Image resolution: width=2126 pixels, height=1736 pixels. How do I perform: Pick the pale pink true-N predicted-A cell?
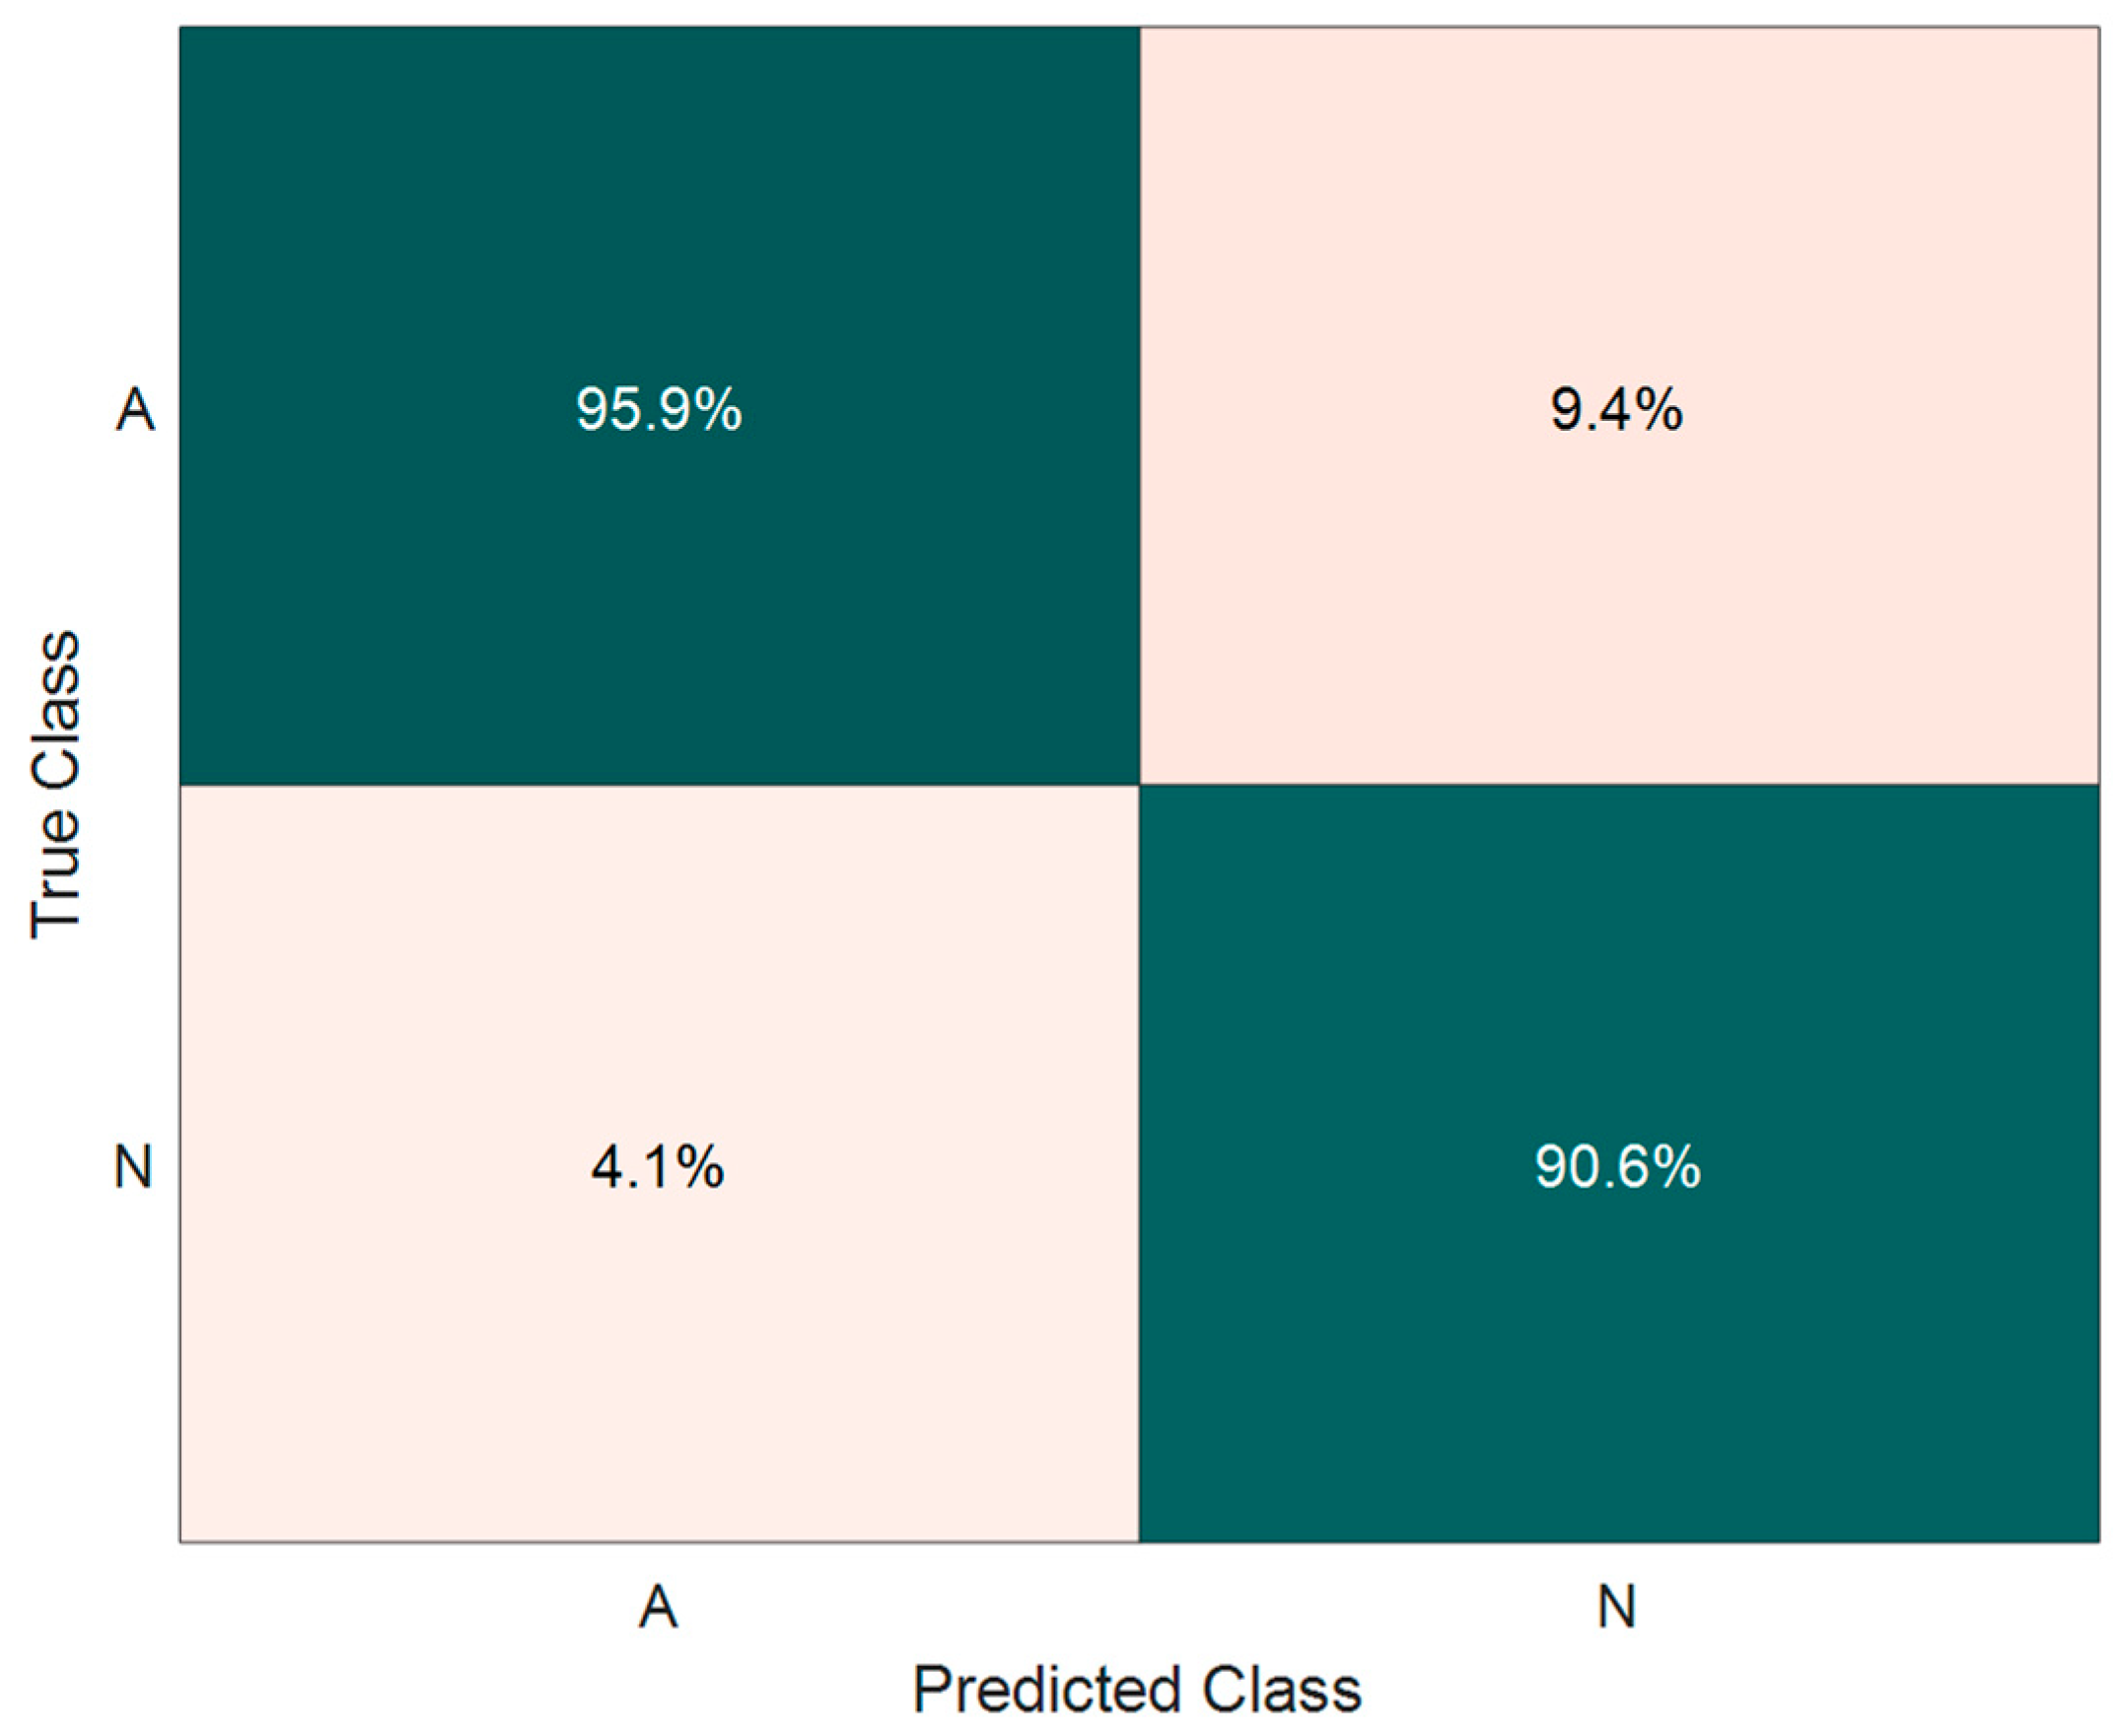(660, 1164)
